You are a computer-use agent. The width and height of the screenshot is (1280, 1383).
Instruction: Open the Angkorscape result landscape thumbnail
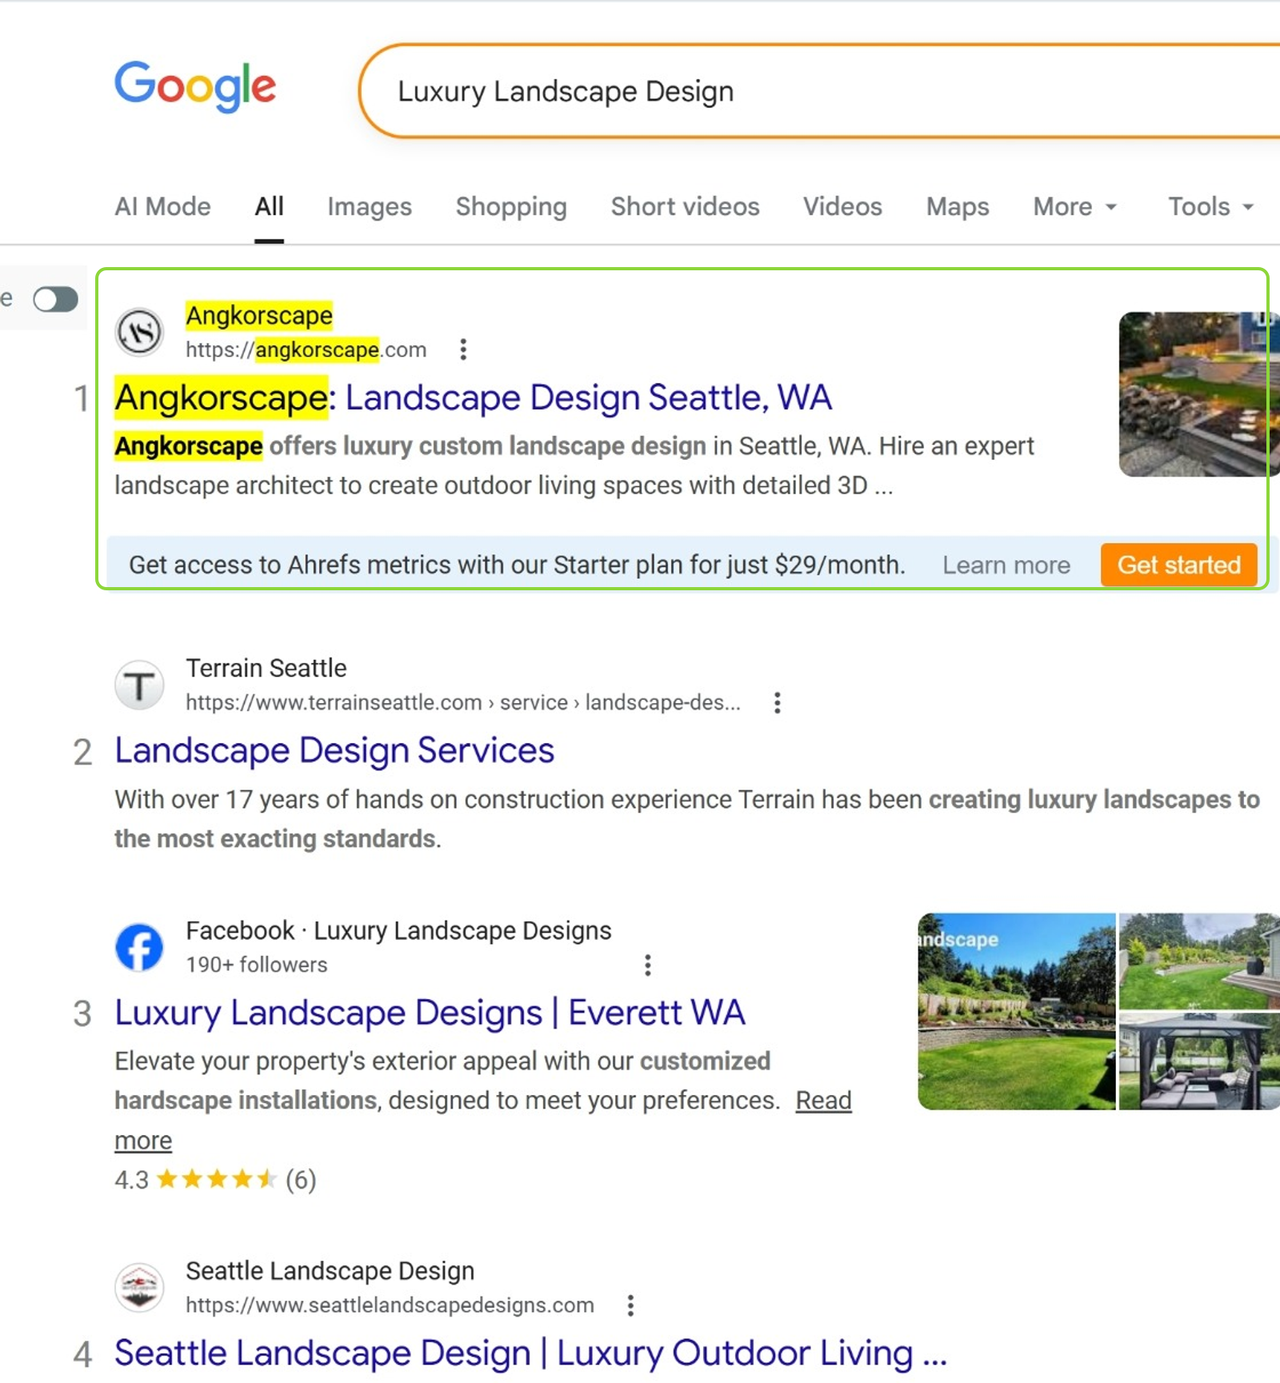tap(1199, 394)
